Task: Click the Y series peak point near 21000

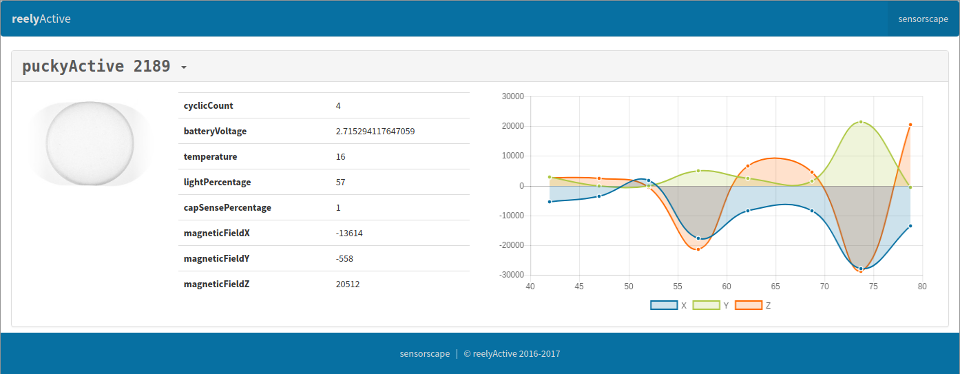Action: click(x=861, y=122)
